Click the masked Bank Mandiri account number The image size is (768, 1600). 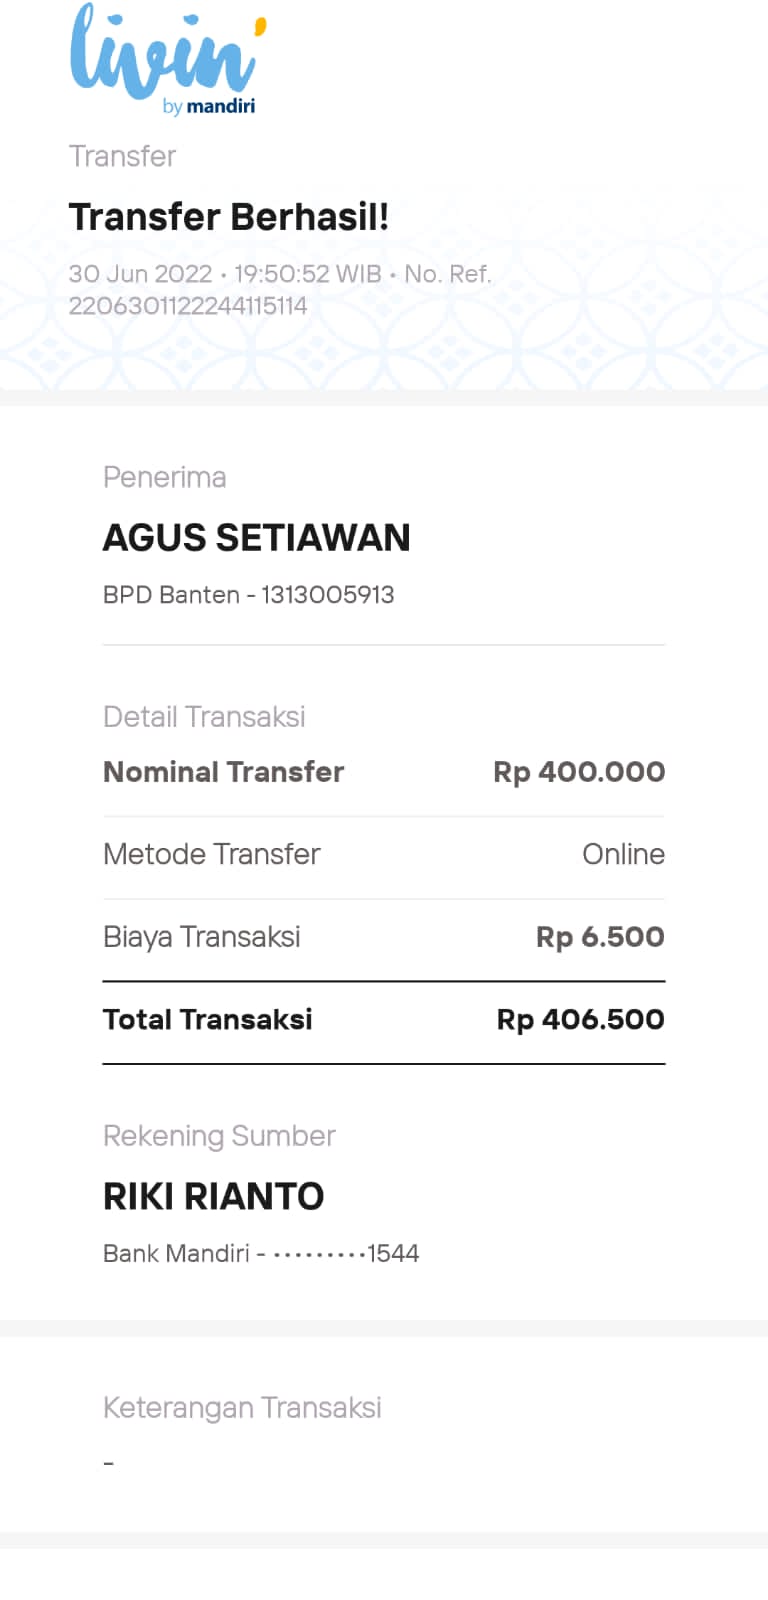tap(345, 1254)
